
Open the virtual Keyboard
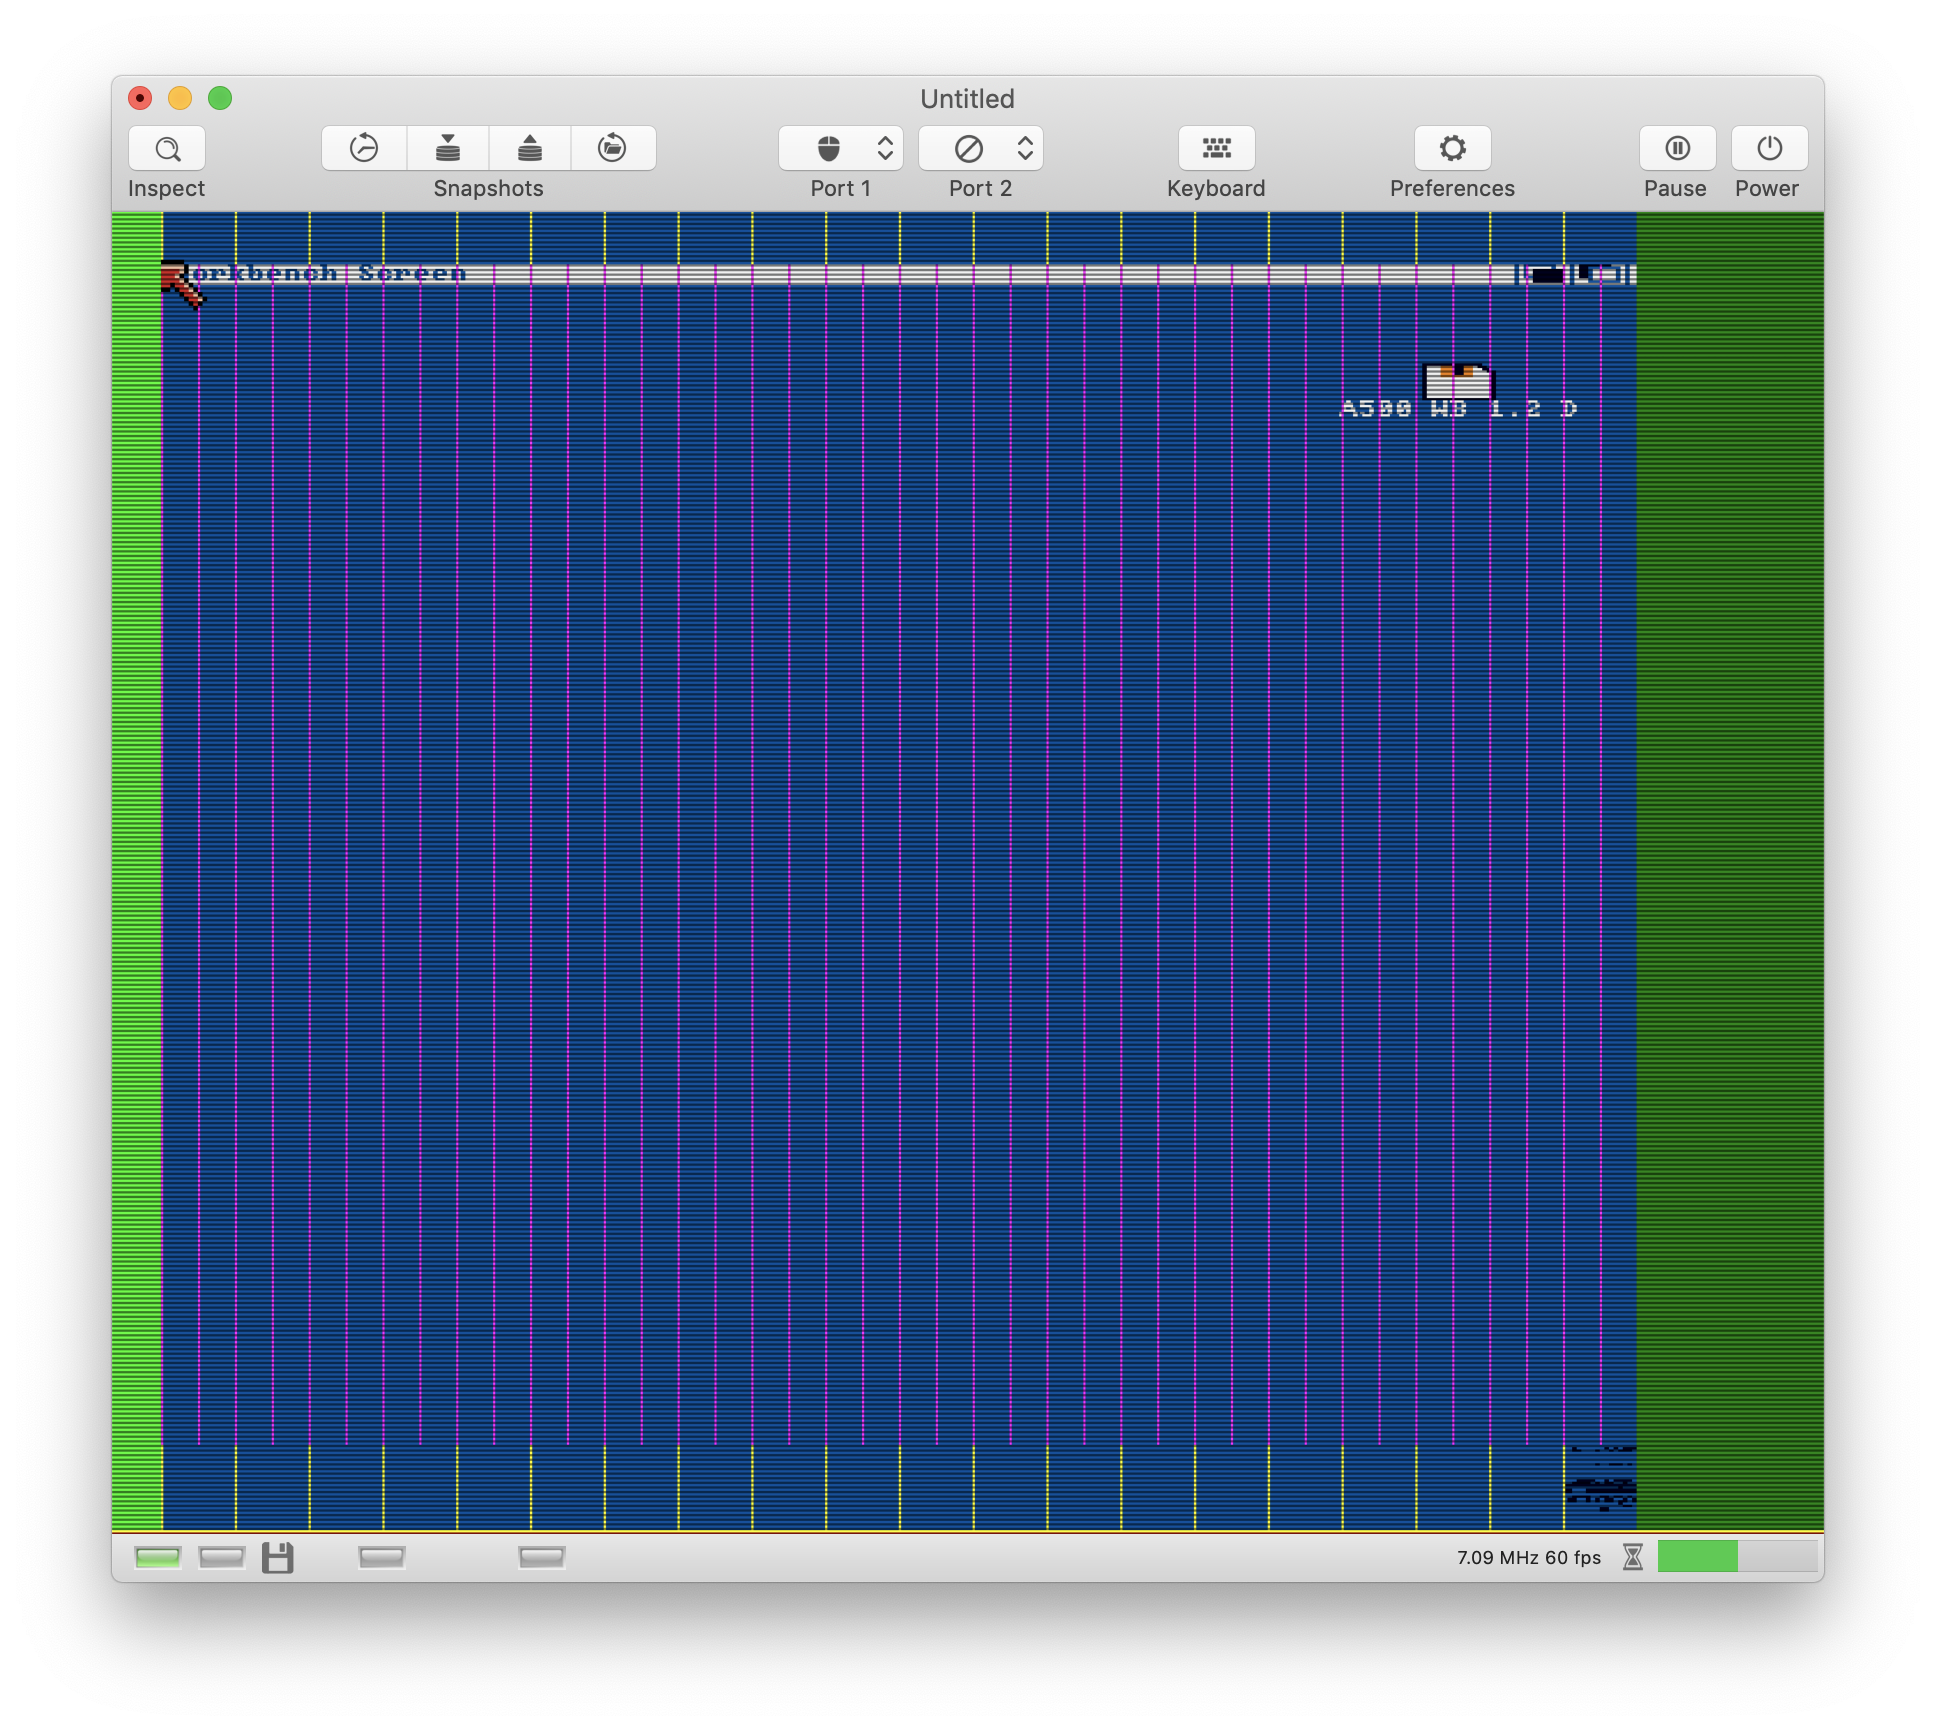click(1216, 149)
